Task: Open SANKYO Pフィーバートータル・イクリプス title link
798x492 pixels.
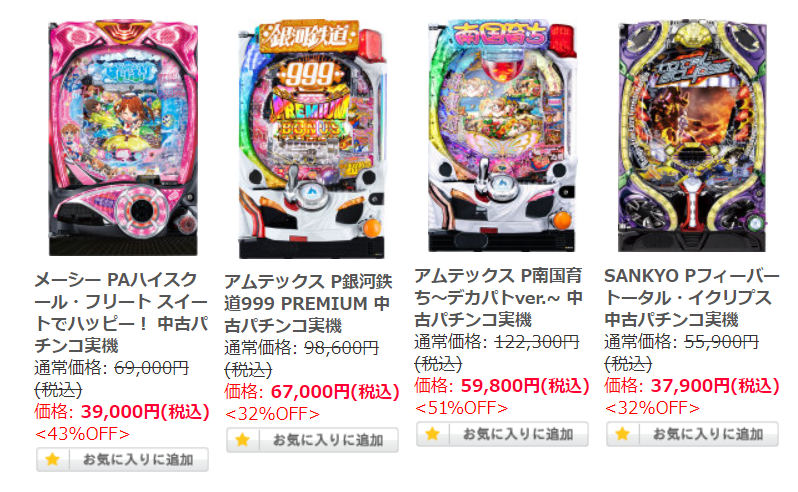Action: pyautogui.click(x=692, y=298)
